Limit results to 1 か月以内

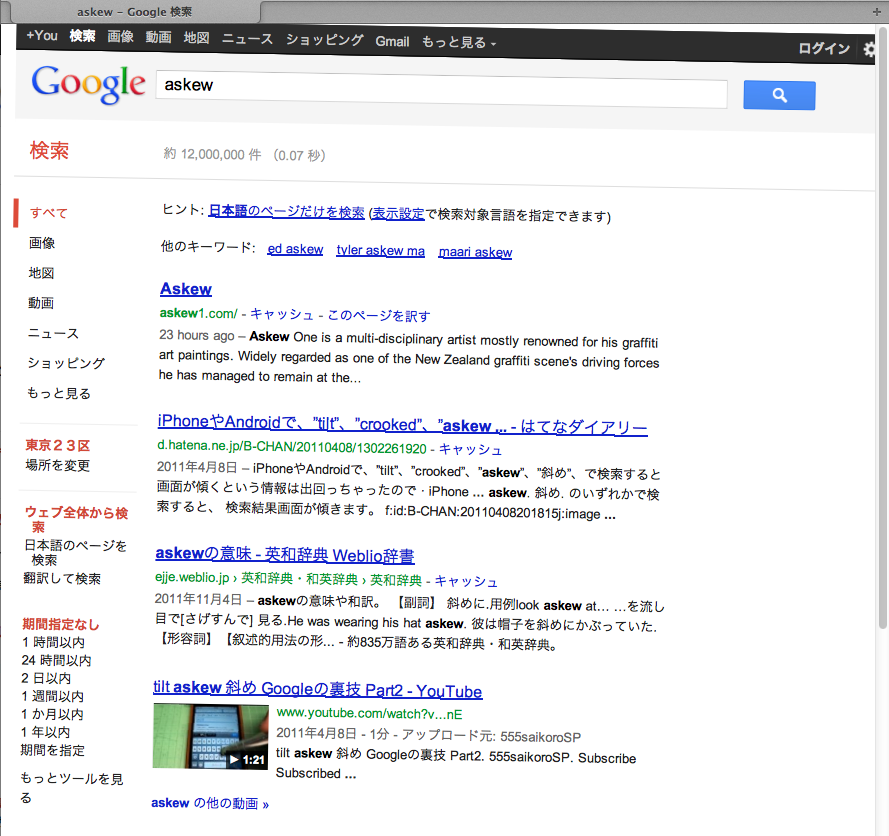[x=52, y=714]
